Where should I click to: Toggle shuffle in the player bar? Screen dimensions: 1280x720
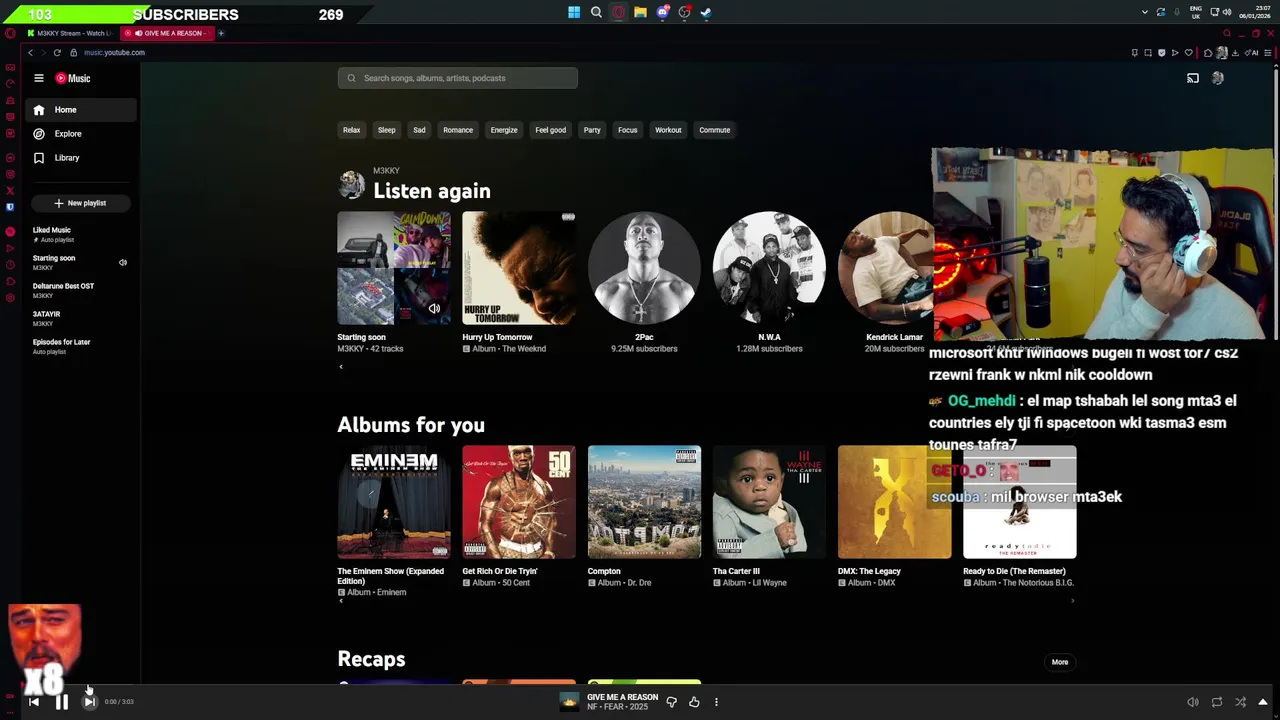(1240, 702)
